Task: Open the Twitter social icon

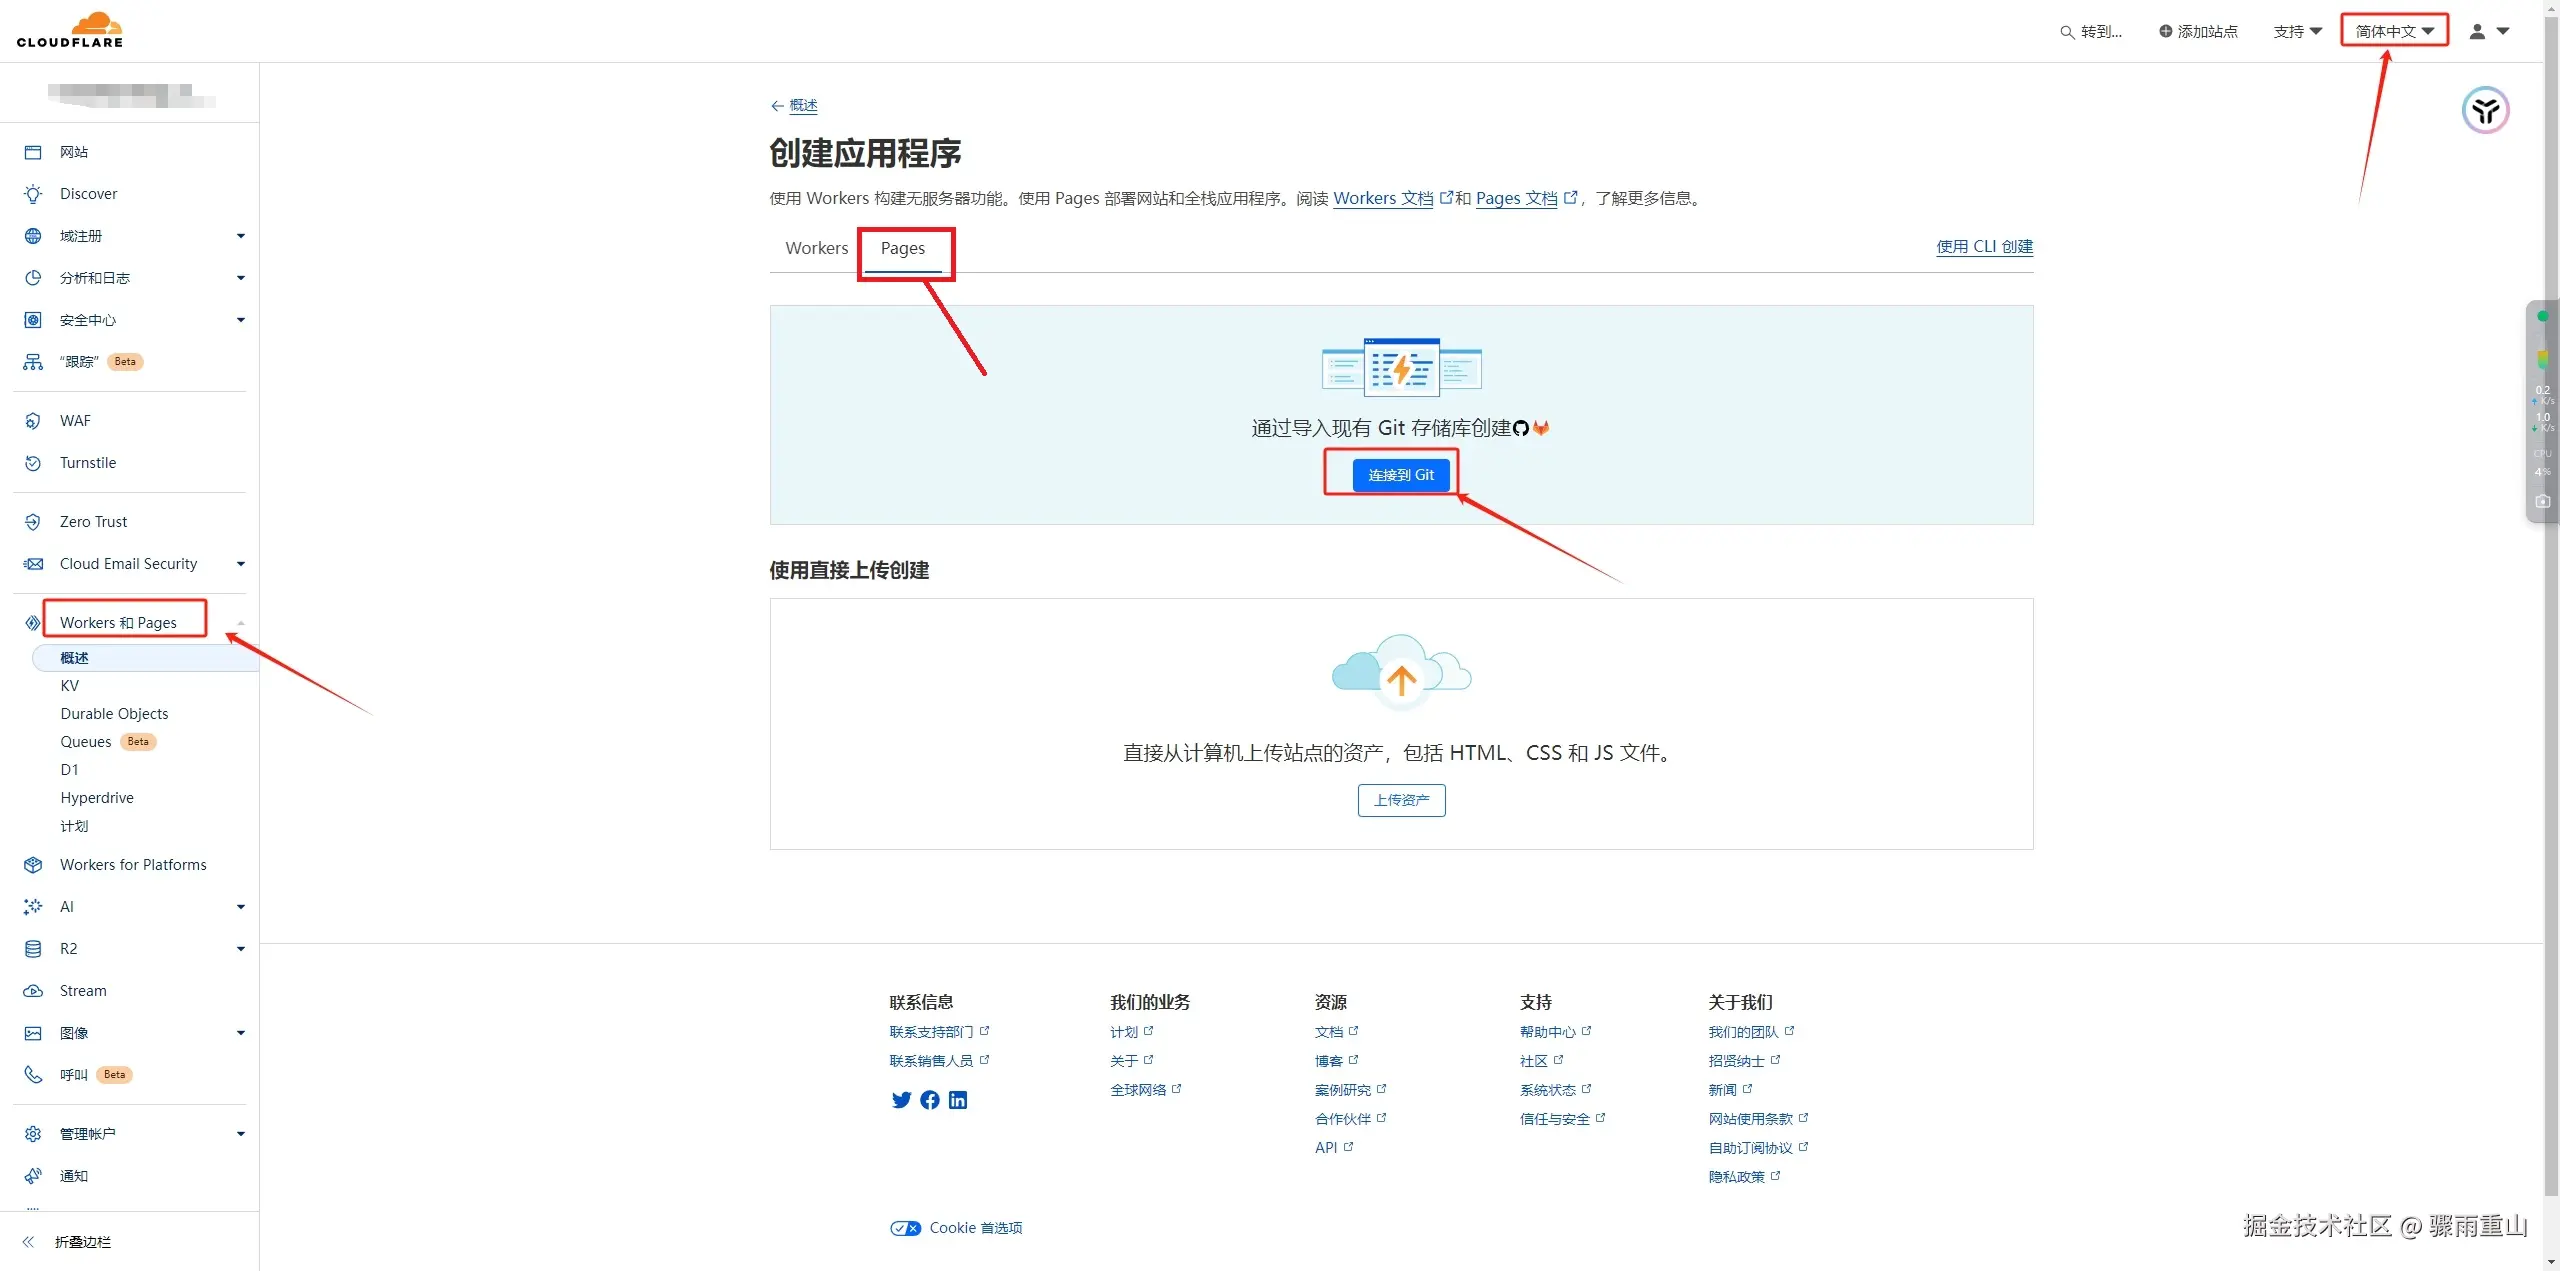Action: 901,1100
